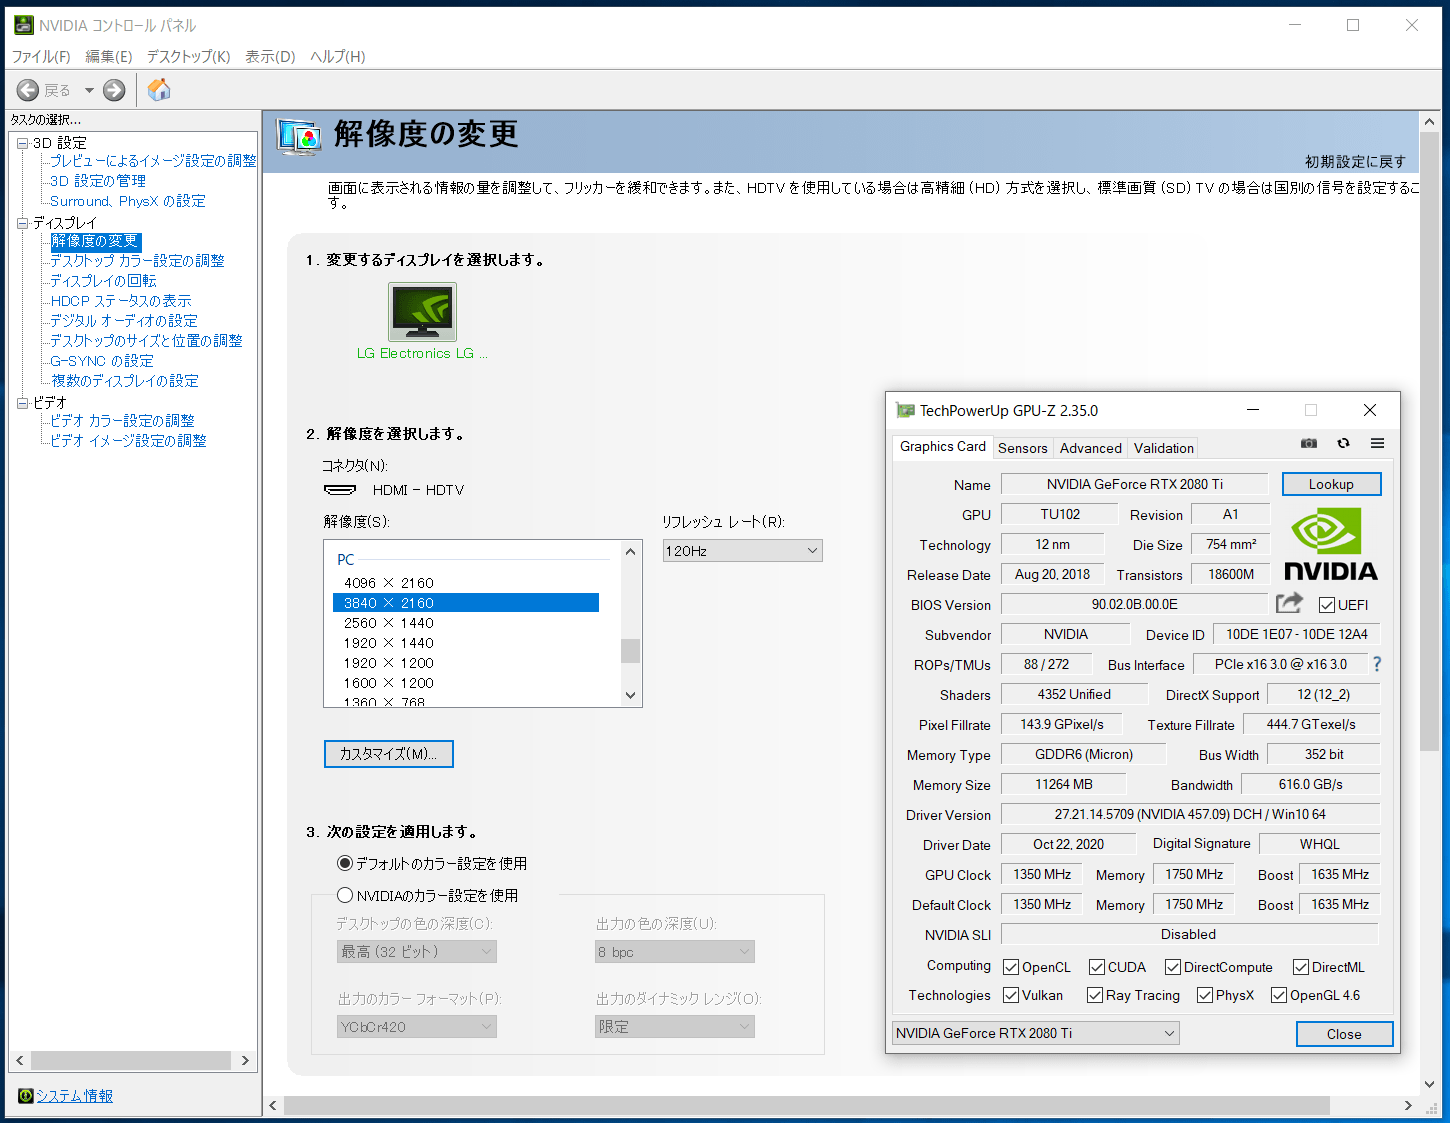Screen dimensions: 1450x1123
Task: Open the ファイル(F) menu
Action: coord(41,57)
